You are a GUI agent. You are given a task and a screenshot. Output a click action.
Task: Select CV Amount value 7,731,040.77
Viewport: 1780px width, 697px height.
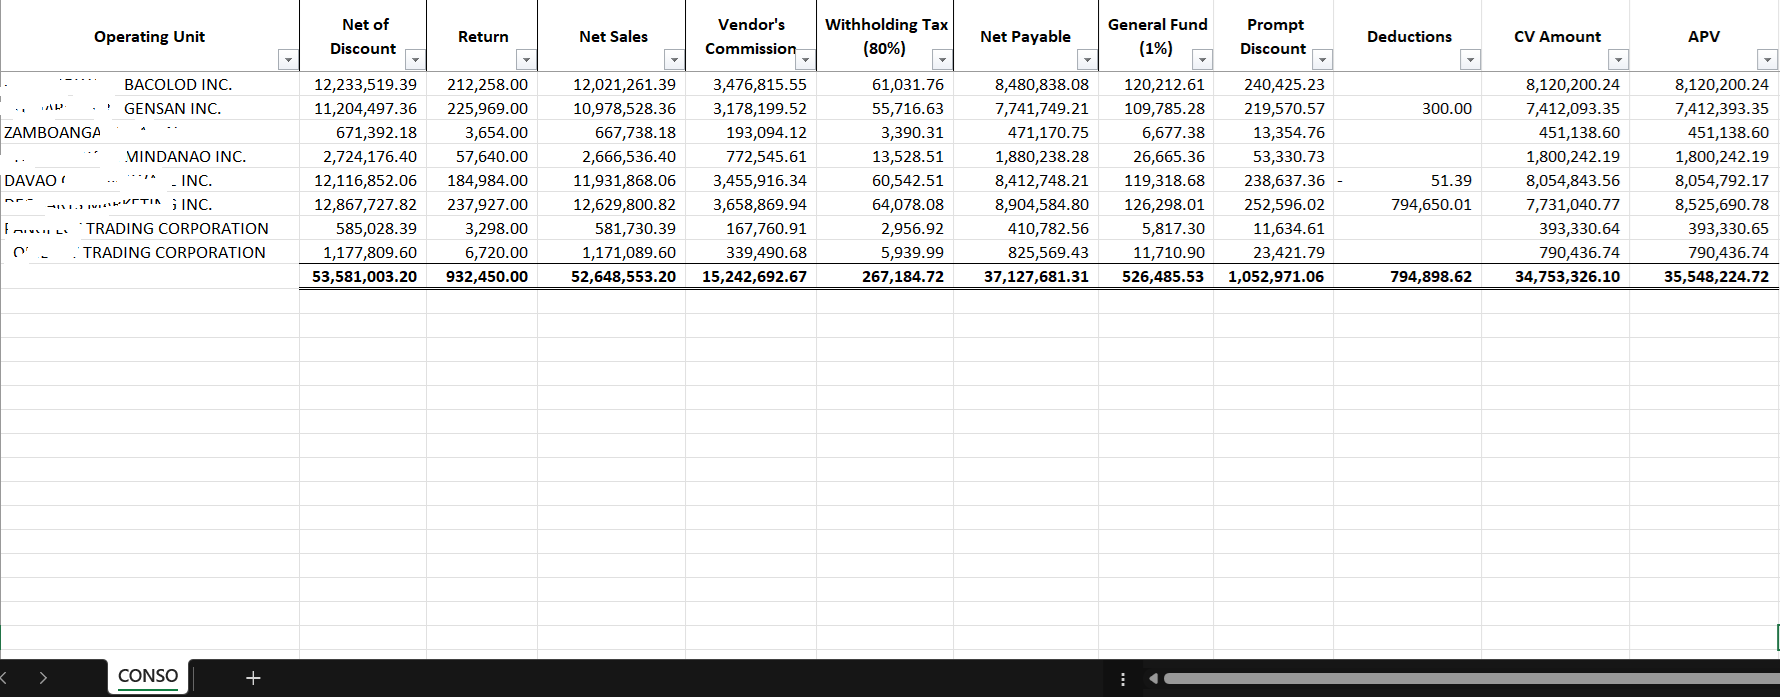pyautogui.click(x=1572, y=205)
